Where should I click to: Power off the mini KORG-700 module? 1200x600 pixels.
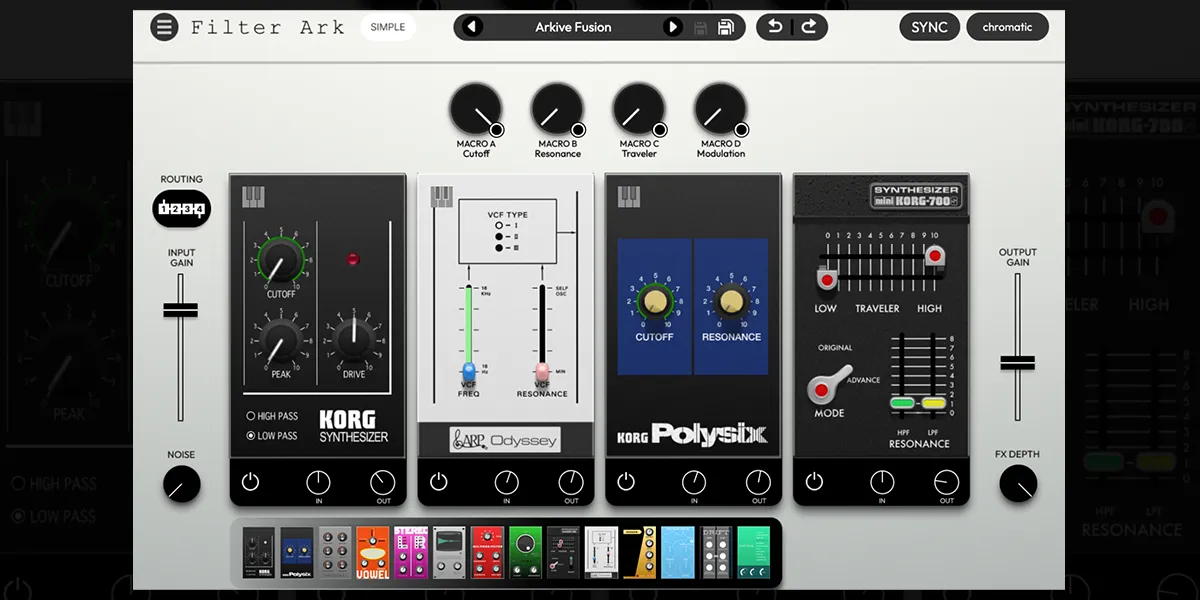click(x=814, y=481)
